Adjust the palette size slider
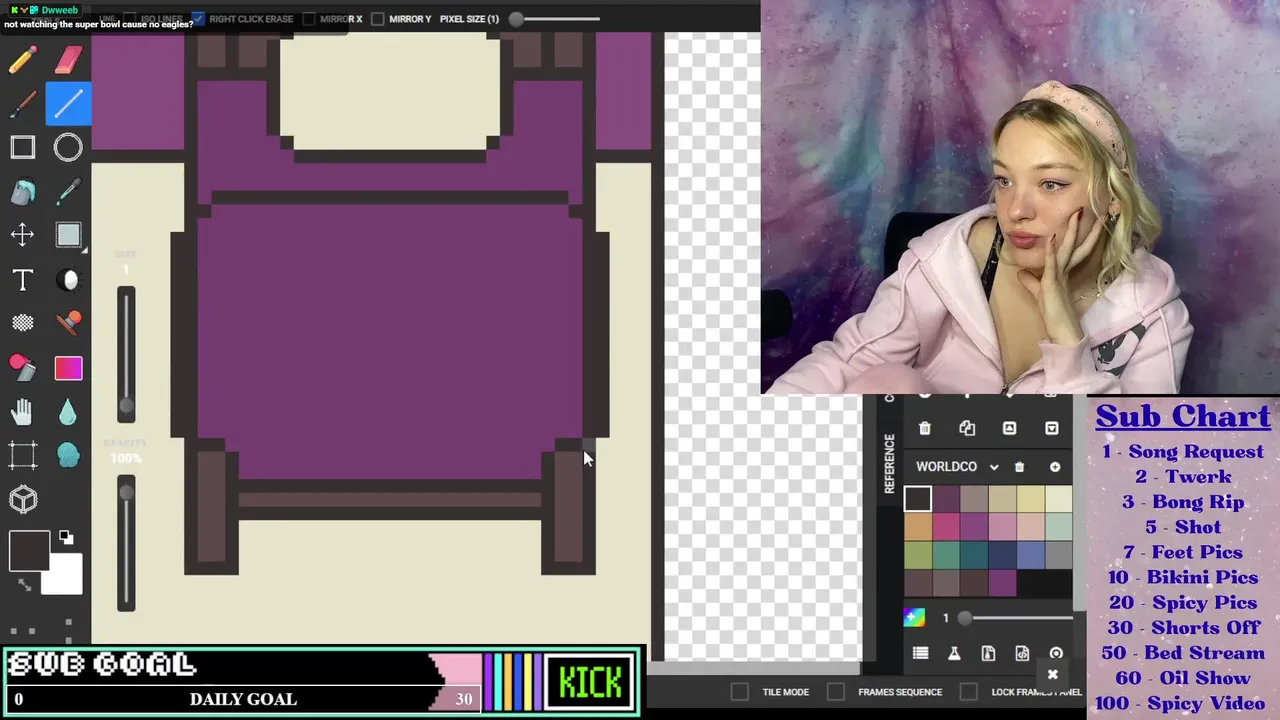This screenshot has height=720, width=1280. pyautogui.click(x=1015, y=618)
